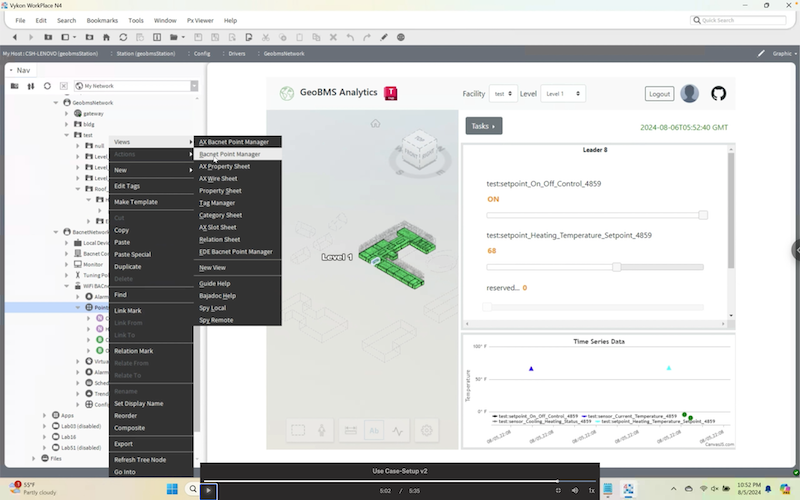The width and height of the screenshot is (800, 500).
Task: Select Edit Tags in the context menu
Action: 151,186
